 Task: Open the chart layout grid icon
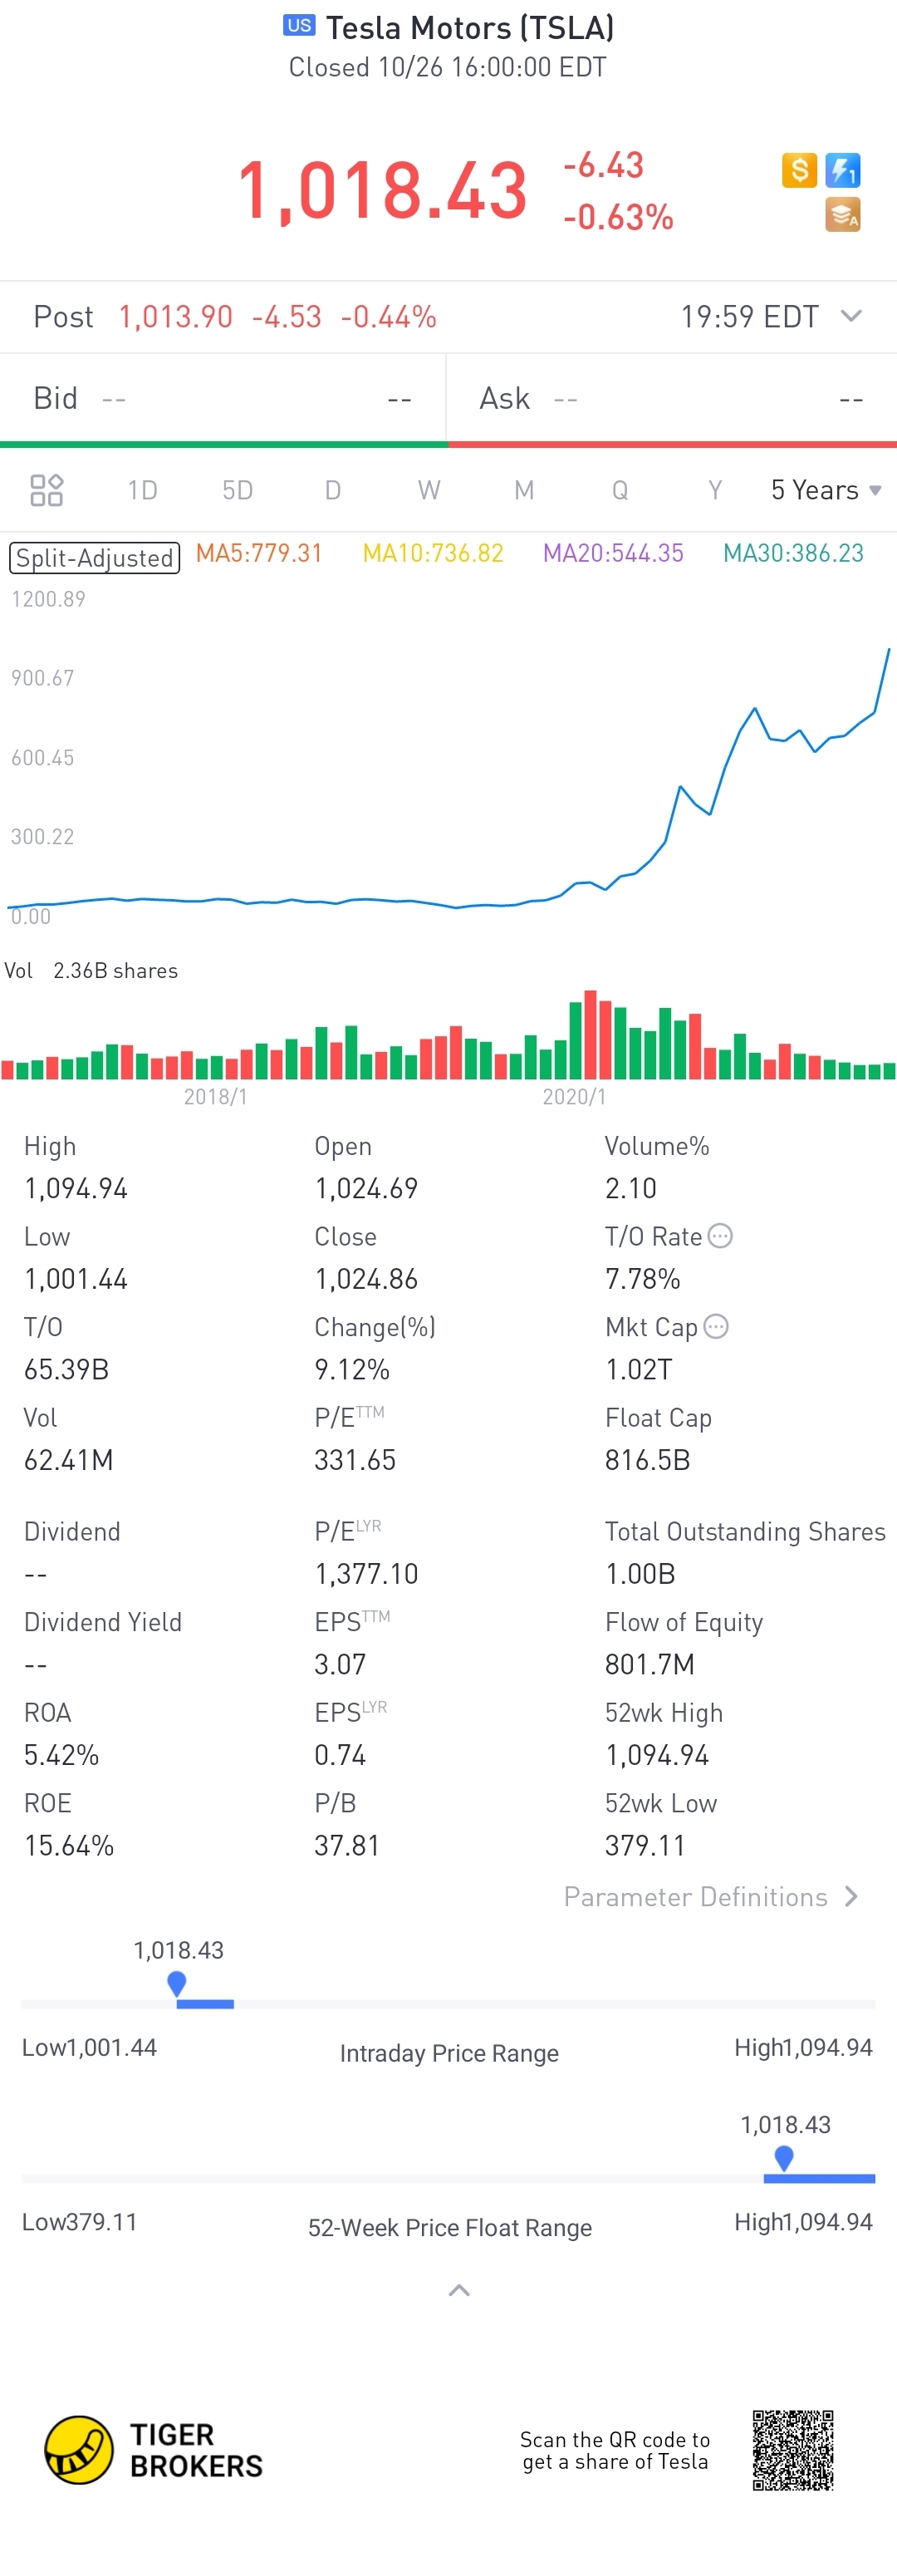(x=47, y=490)
